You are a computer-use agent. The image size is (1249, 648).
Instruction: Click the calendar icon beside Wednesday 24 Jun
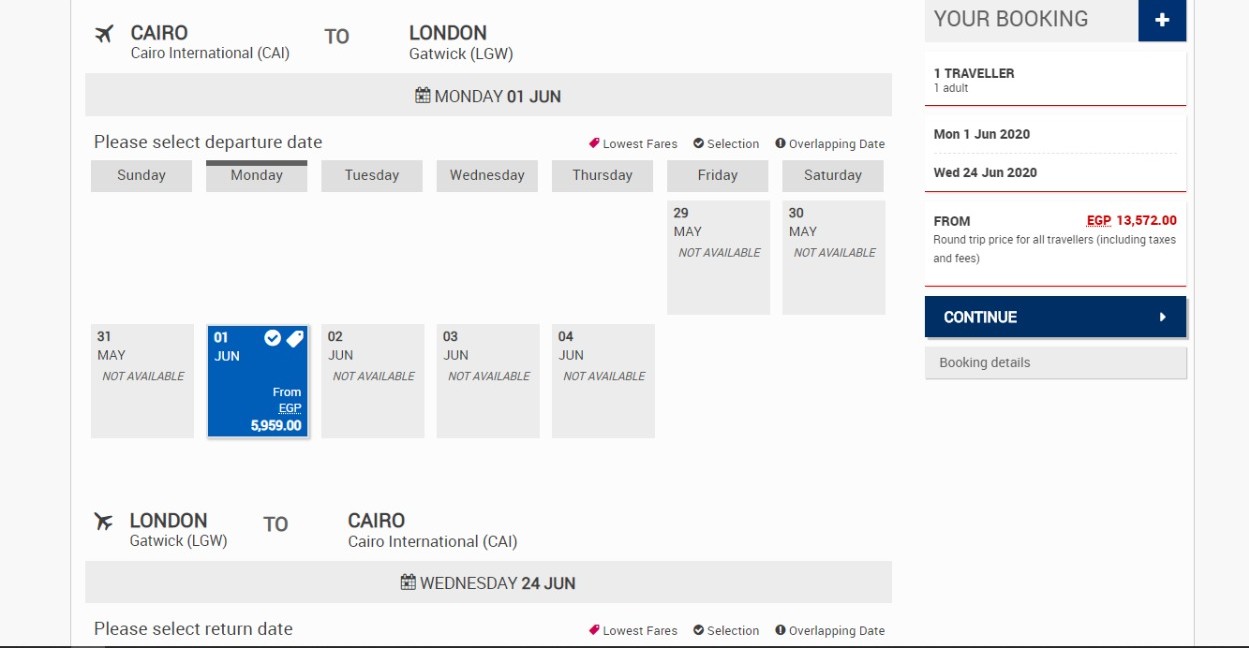click(408, 582)
